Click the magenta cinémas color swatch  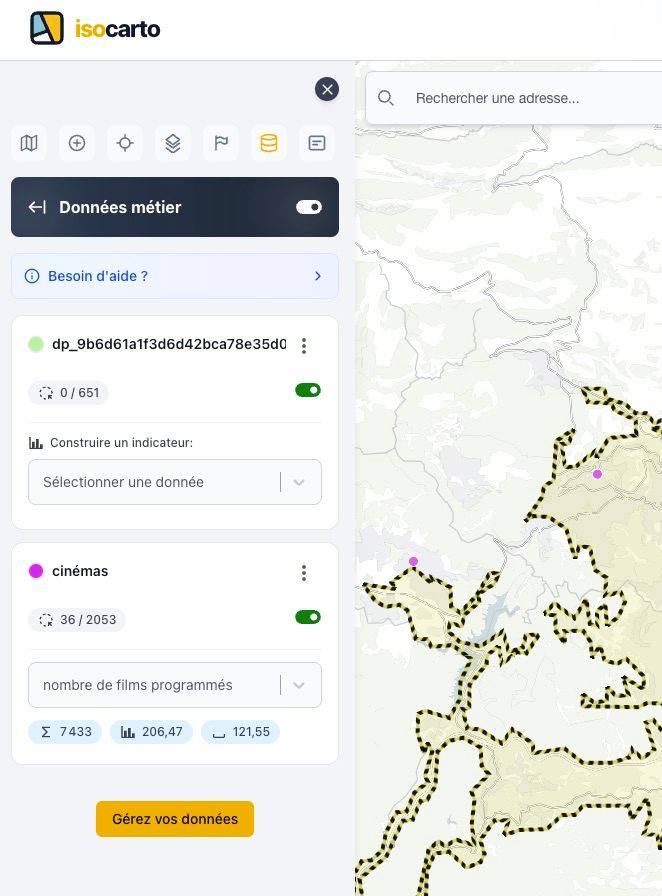pos(36,571)
